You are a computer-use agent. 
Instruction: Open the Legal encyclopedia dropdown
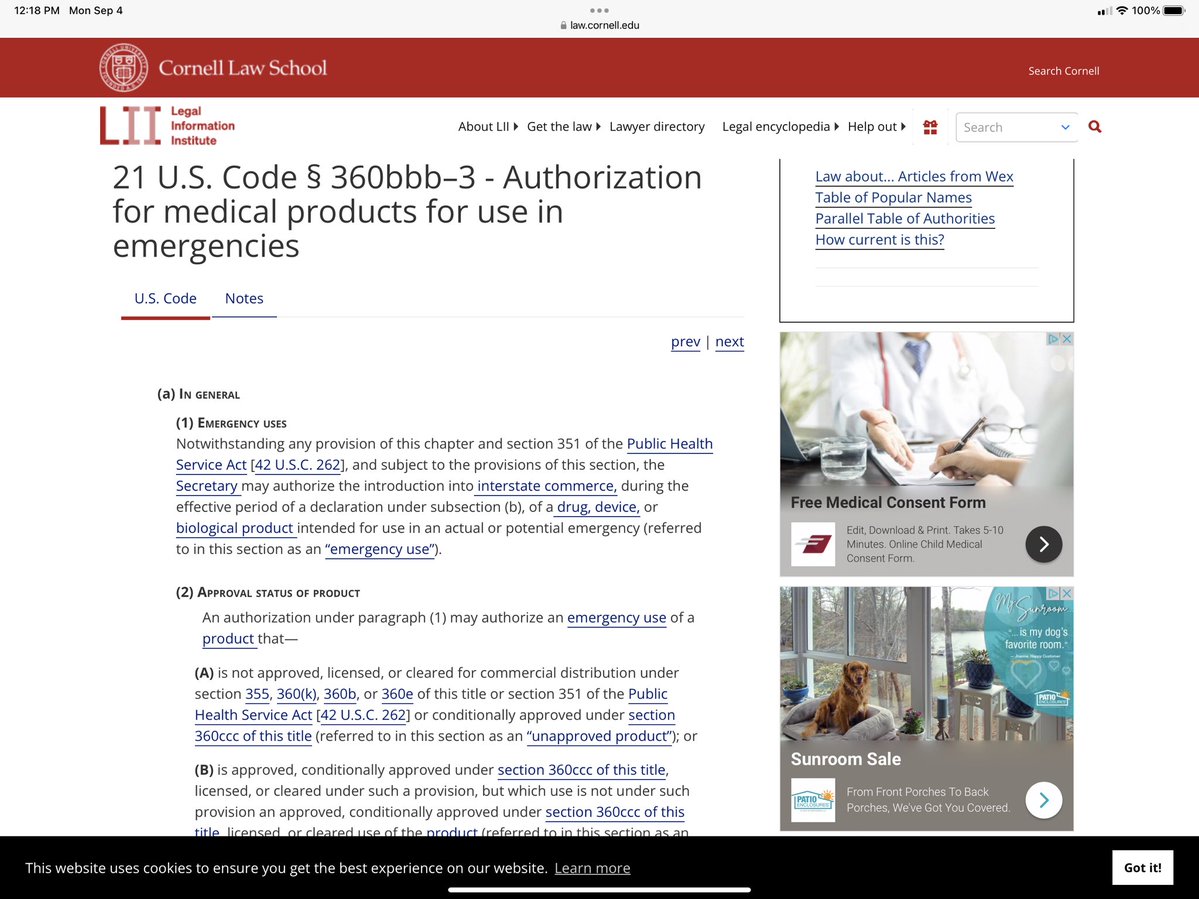[780, 127]
